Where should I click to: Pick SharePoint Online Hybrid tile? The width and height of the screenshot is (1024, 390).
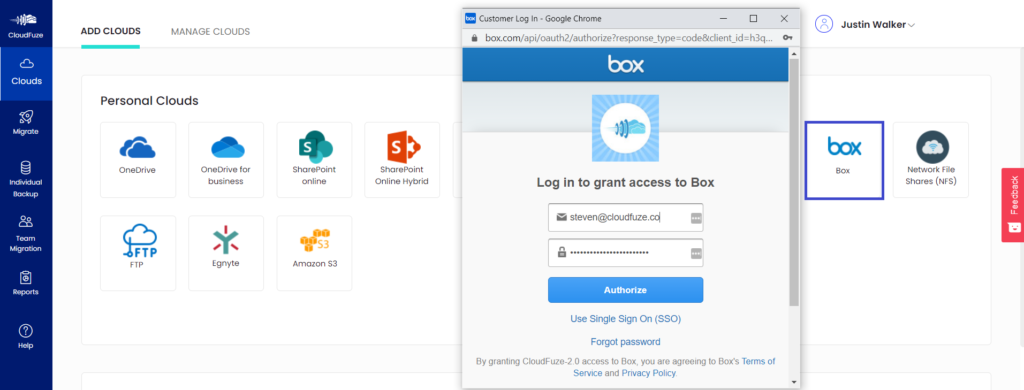pos(402,160)
